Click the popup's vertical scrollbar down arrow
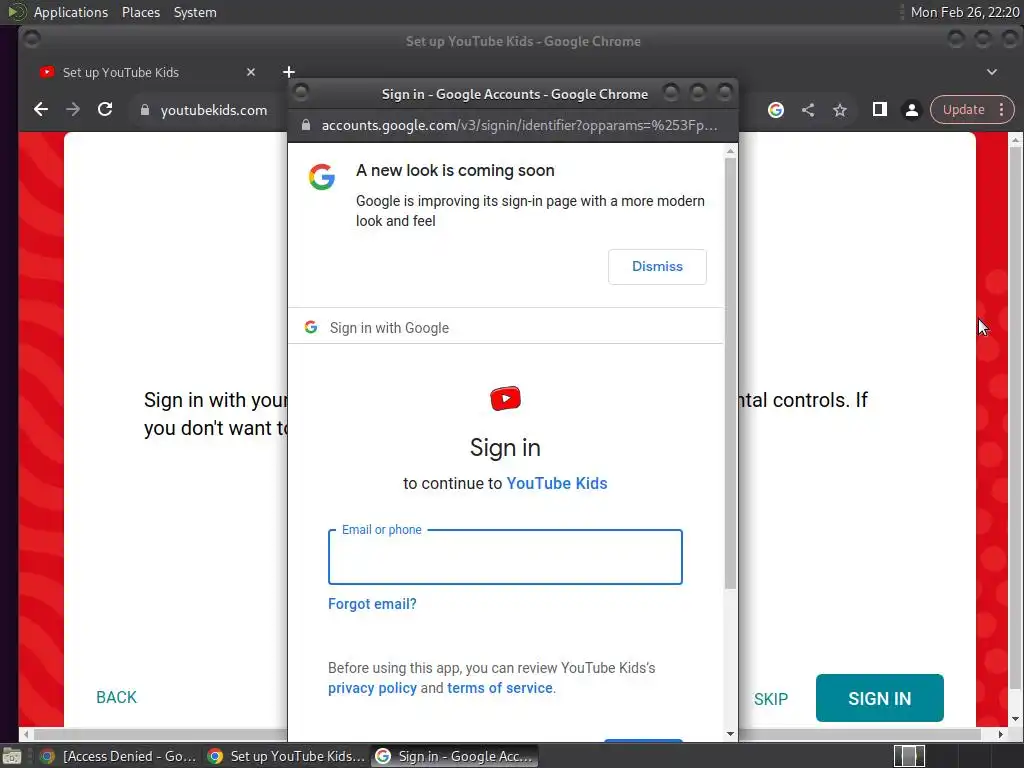Viewport: 1024px width, 768px height. 730,734
